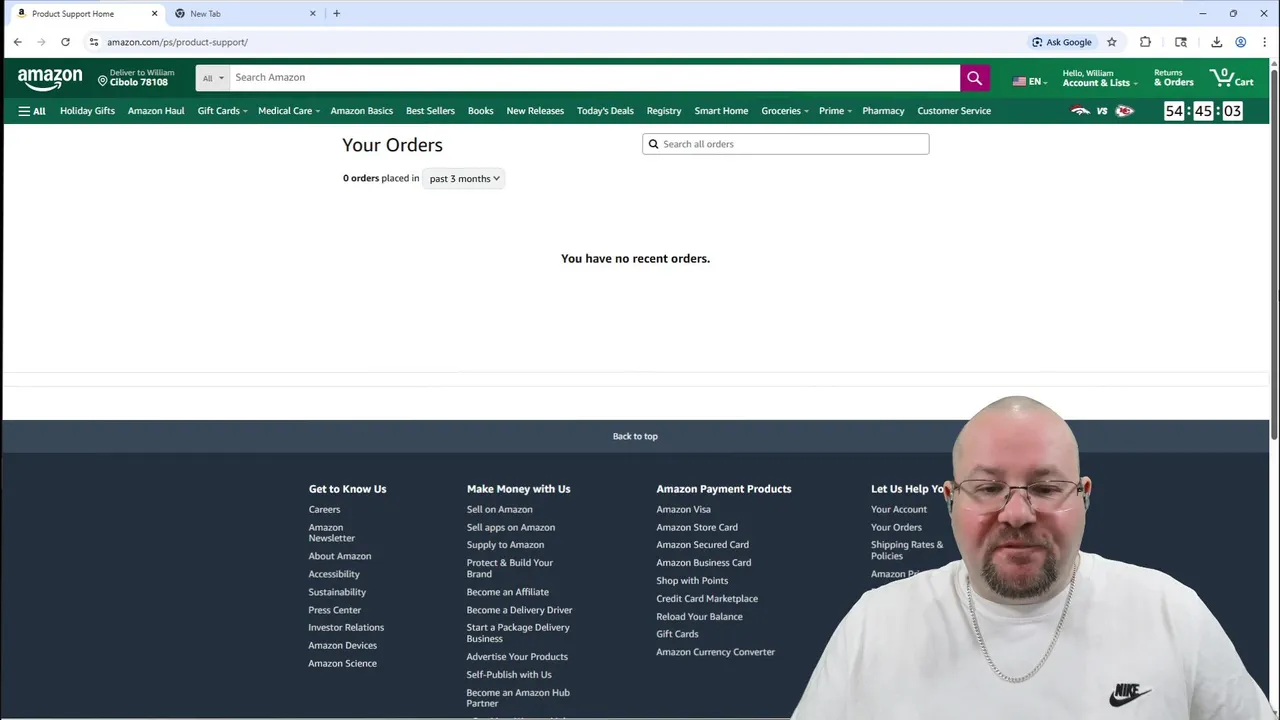Open Become an Affiliate link
Image resolution: width=1280 pixels, height=720 pixels.
coord(507,592)
